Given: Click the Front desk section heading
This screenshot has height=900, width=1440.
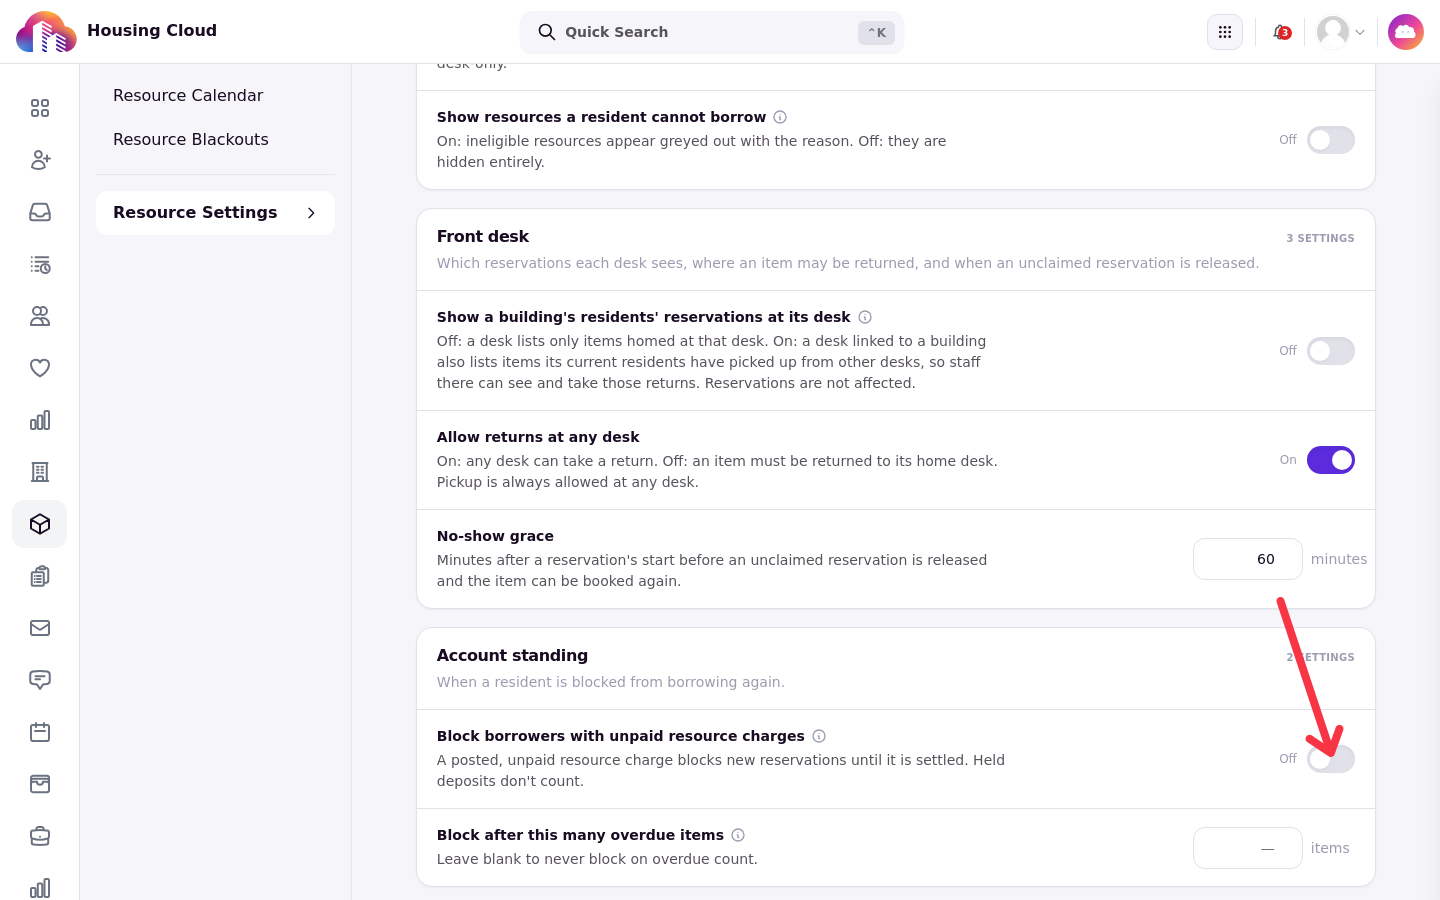Looking at the screenshot, I should click(x=483, y=236).
